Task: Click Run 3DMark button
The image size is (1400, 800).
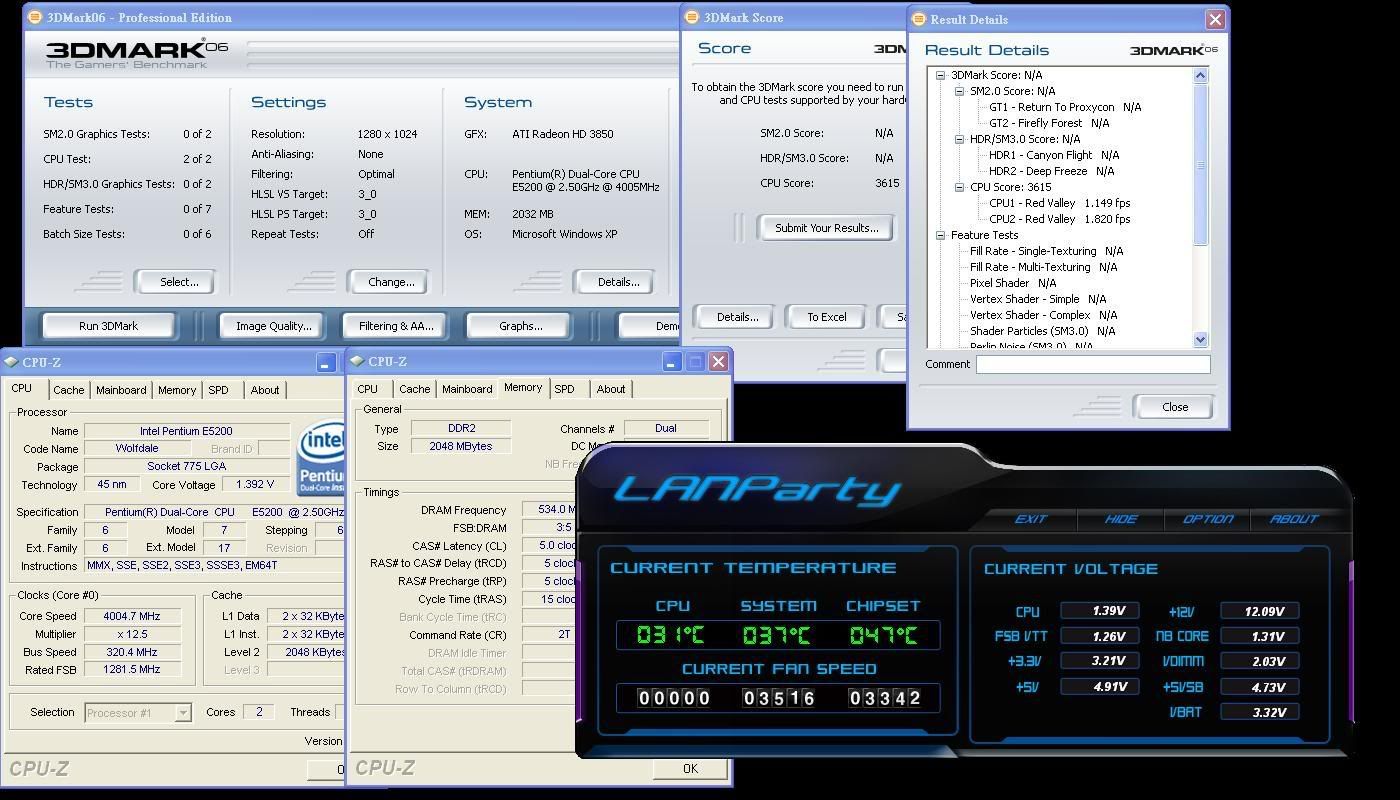Action: pos(108,326)
